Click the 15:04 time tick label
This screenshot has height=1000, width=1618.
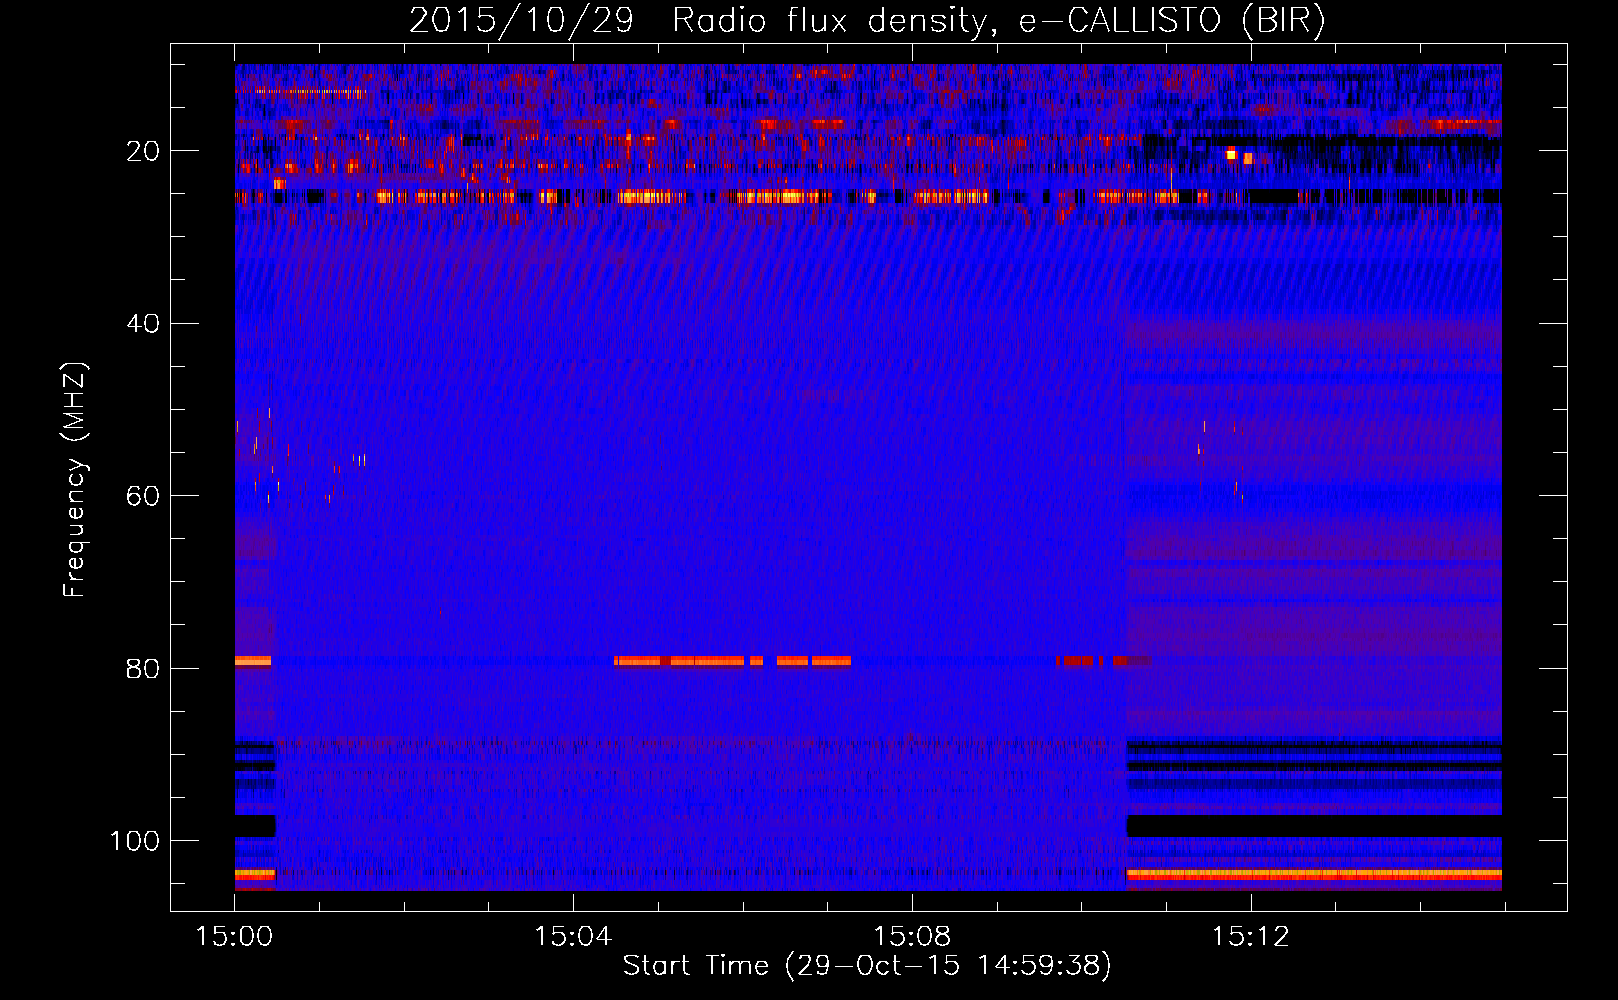573,937
